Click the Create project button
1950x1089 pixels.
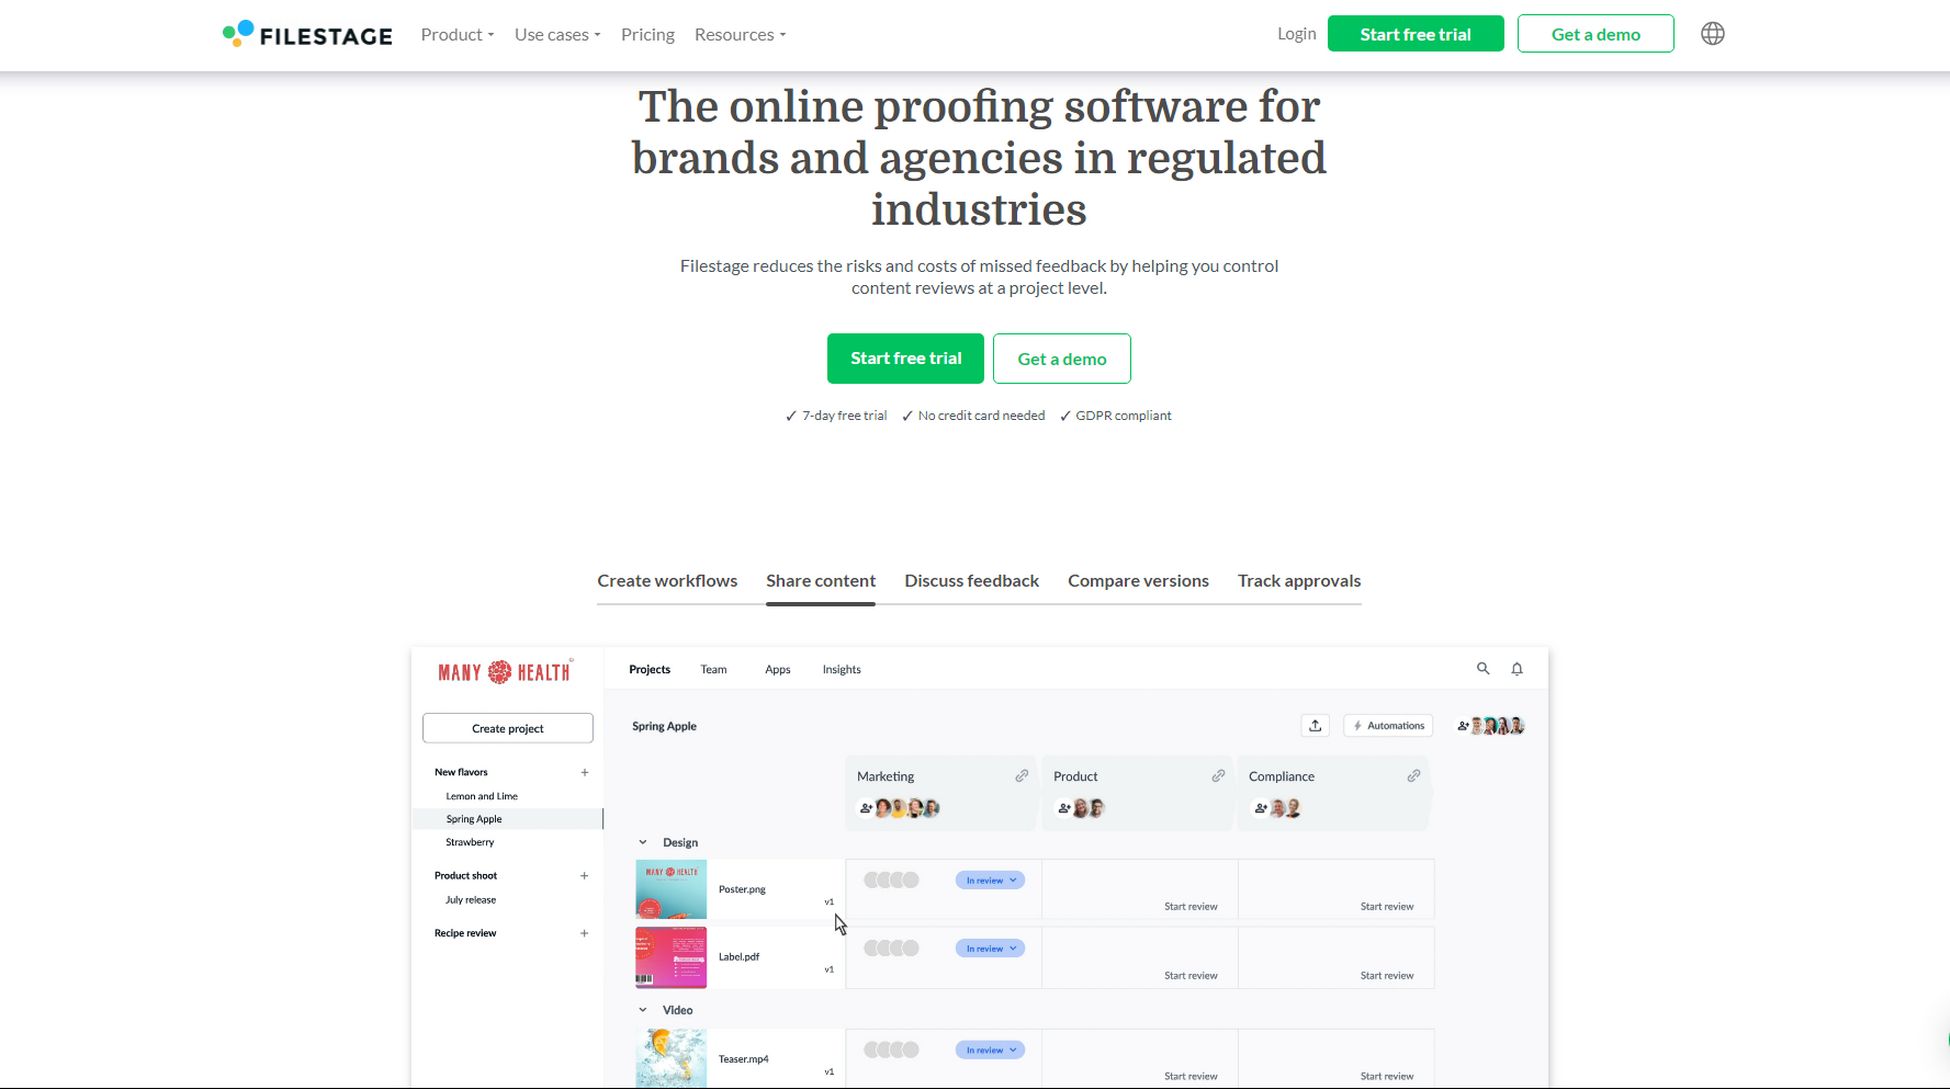coord(508,727)
